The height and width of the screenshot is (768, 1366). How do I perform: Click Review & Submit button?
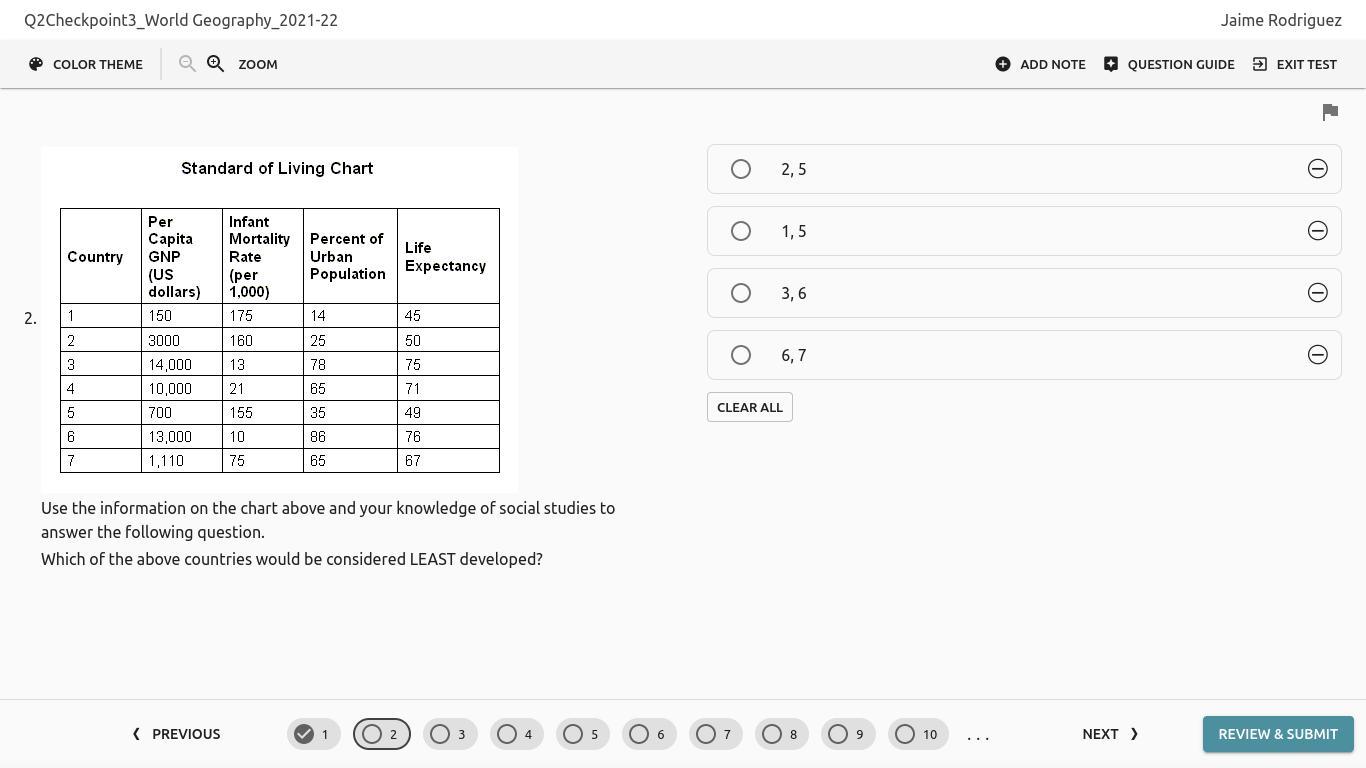pyautogui.click(x=1277, y=734)
